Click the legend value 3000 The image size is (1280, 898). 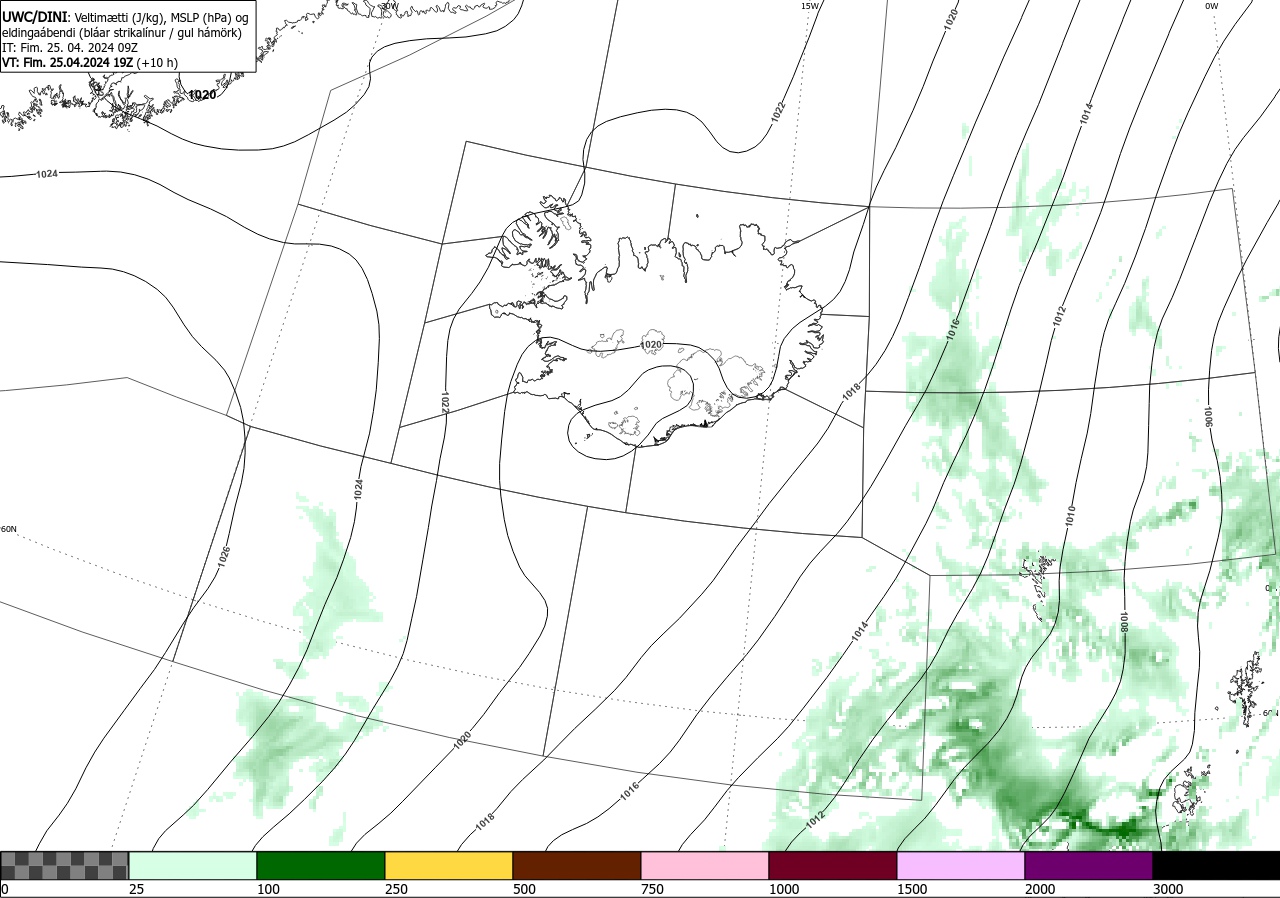coord(1168,889)
